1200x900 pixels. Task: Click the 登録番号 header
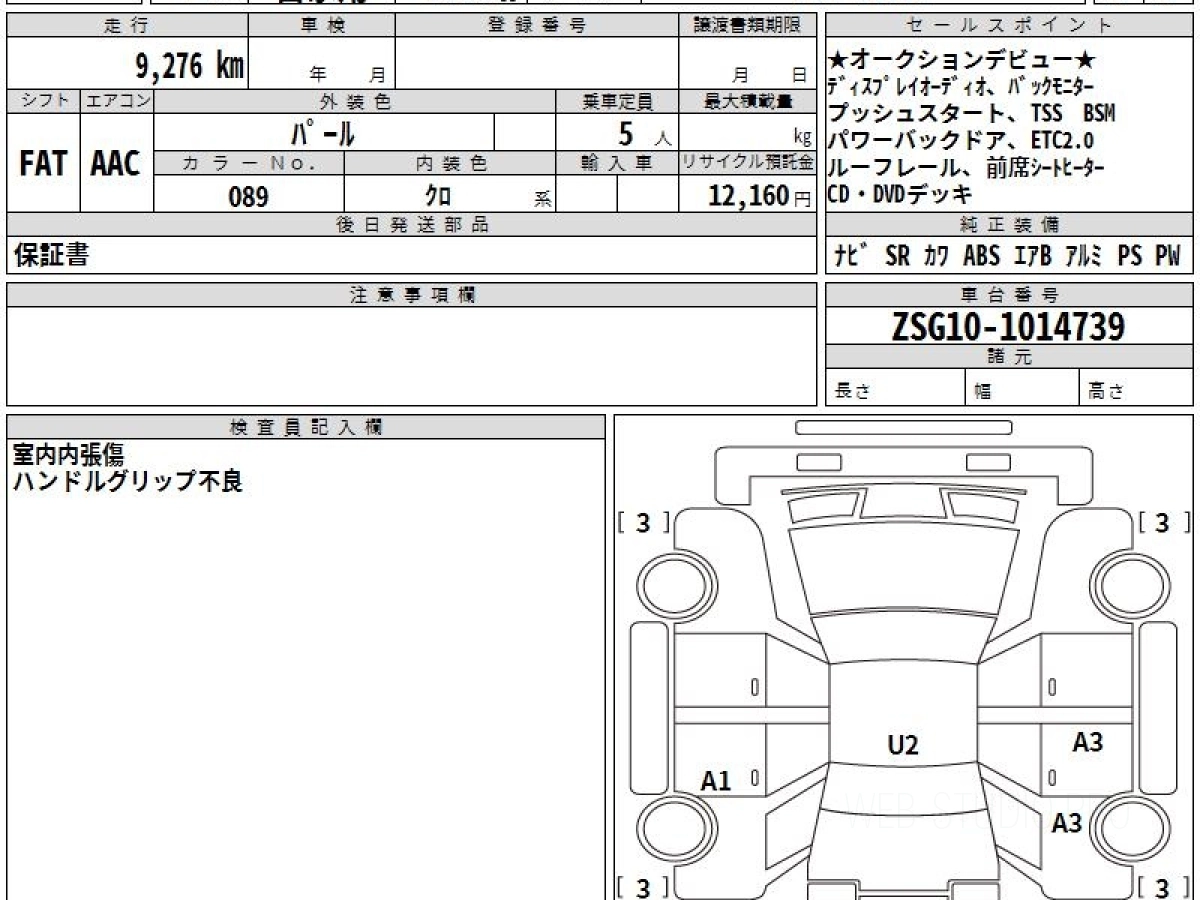point(537,26)
